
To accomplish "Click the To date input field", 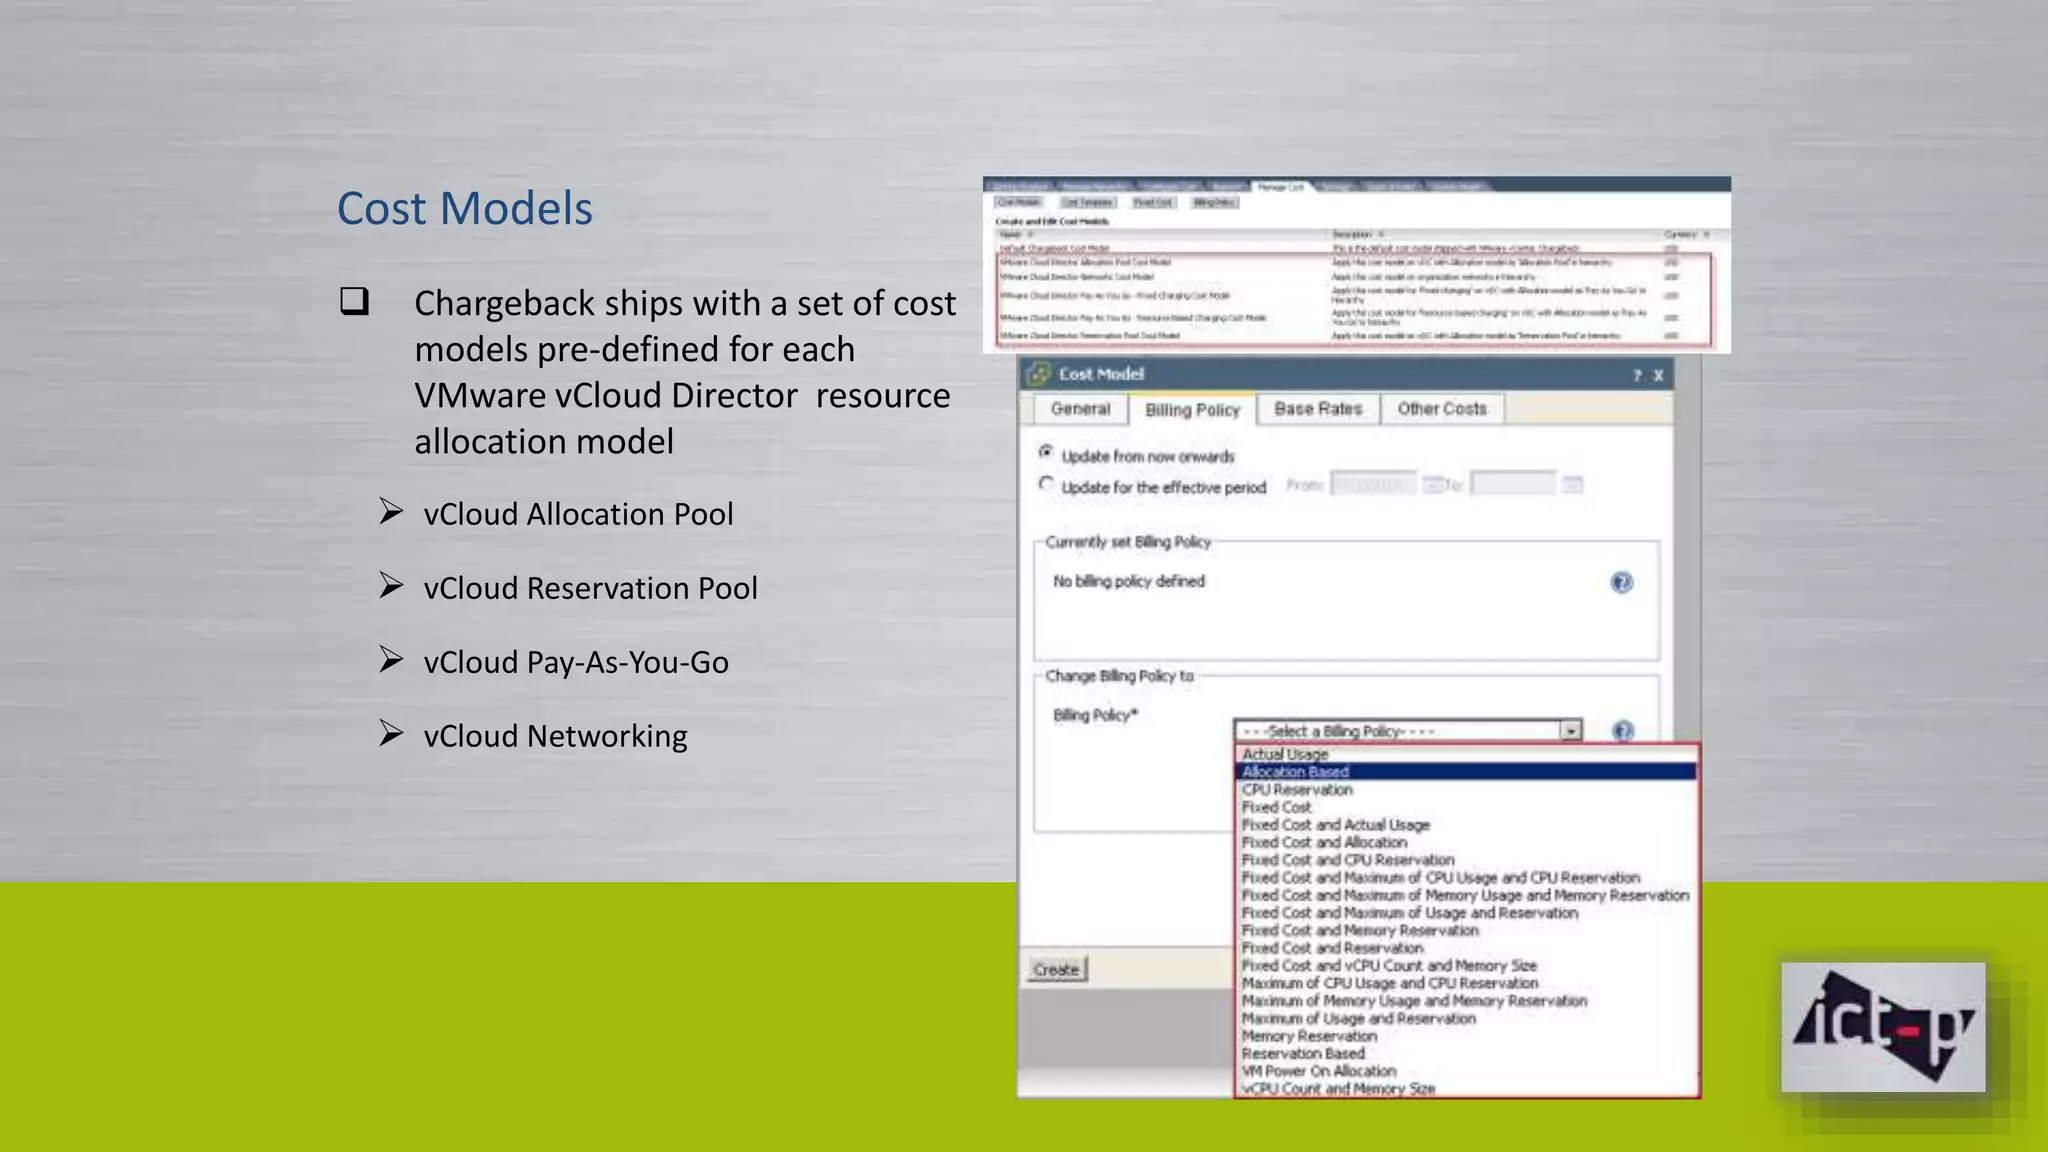I will point(1513,485).
